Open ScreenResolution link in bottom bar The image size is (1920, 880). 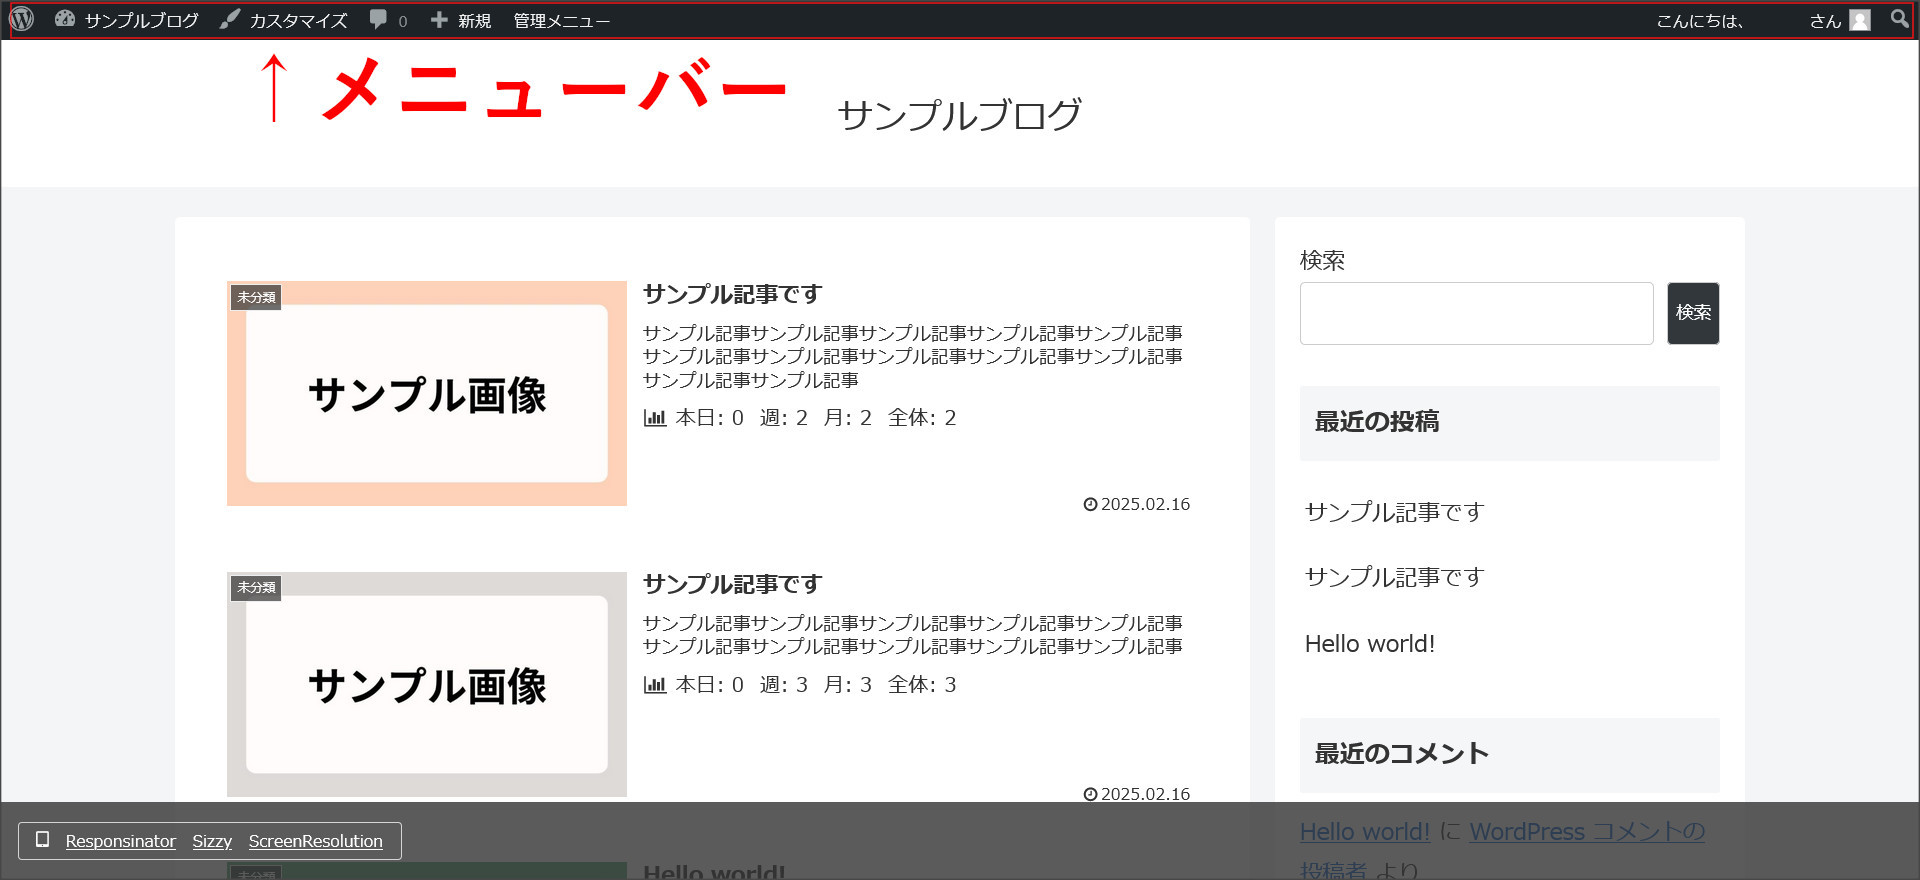[315, 841]
